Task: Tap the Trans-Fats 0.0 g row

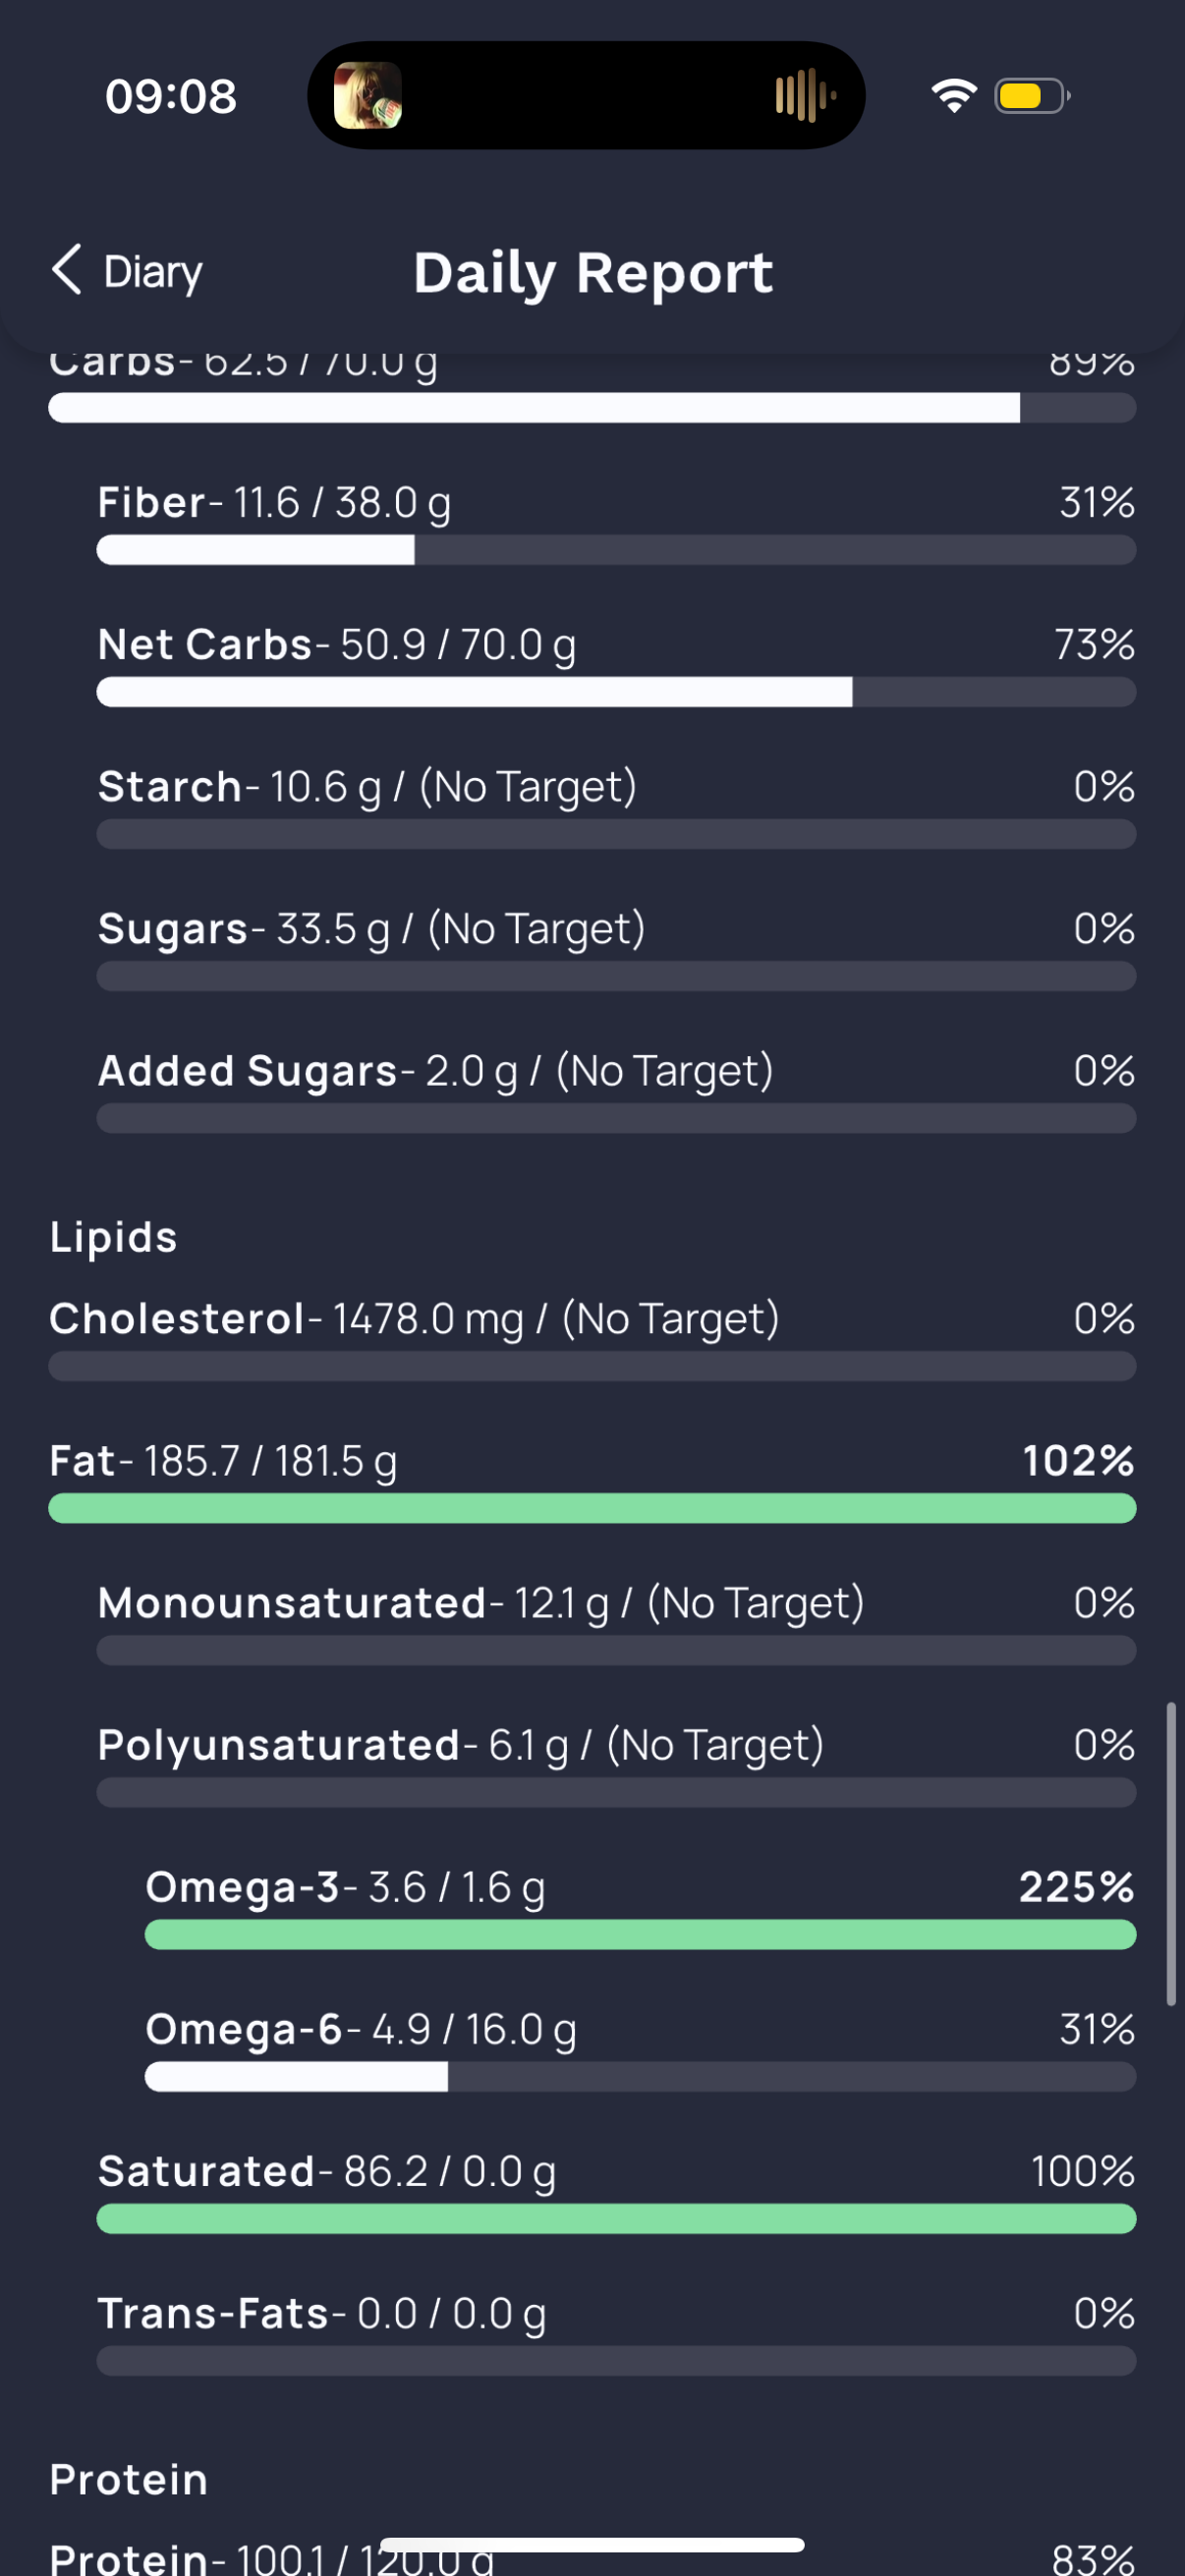Action: tap(616, 2333)
